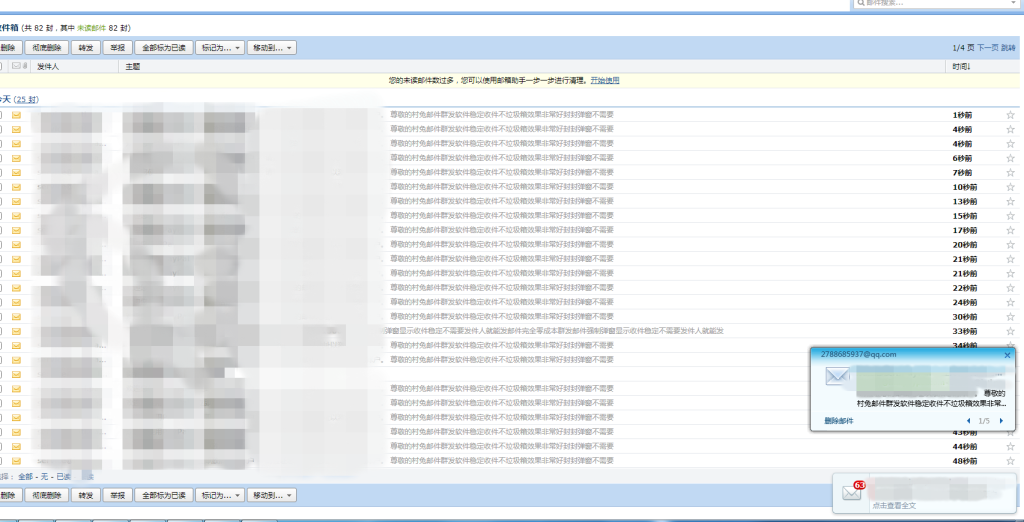Show previous message in popup with left arrow

[968, 421]
